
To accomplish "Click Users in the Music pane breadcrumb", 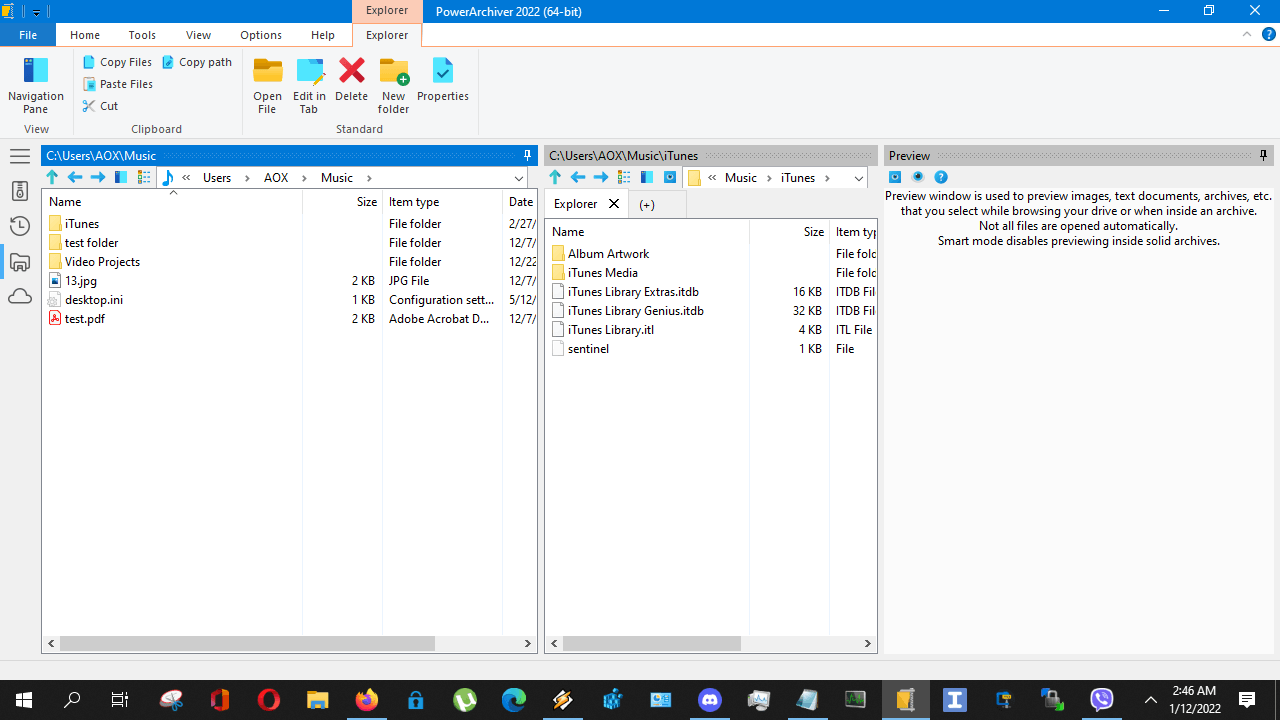I will pos(217,178).
